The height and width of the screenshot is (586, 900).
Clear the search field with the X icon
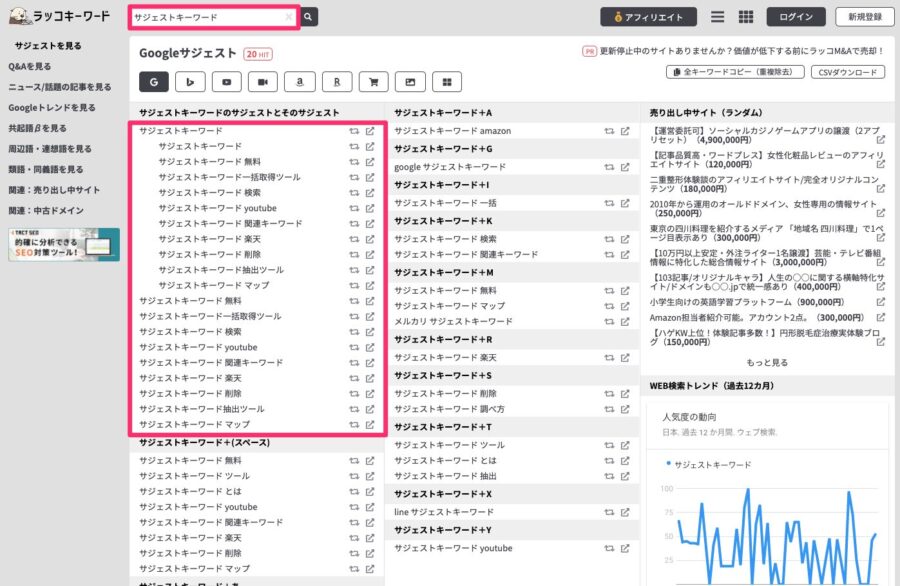(x=289, y=17)
